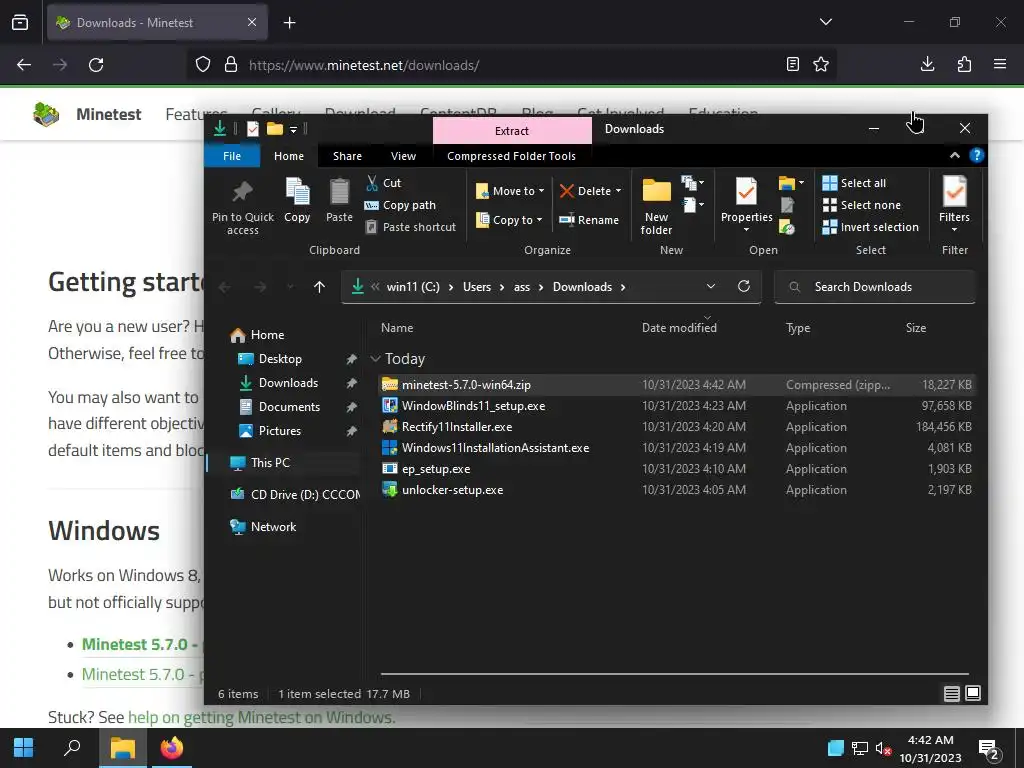Click Firefox back arrow button
Screen dimensions: 1024x768
coord(24,65)
